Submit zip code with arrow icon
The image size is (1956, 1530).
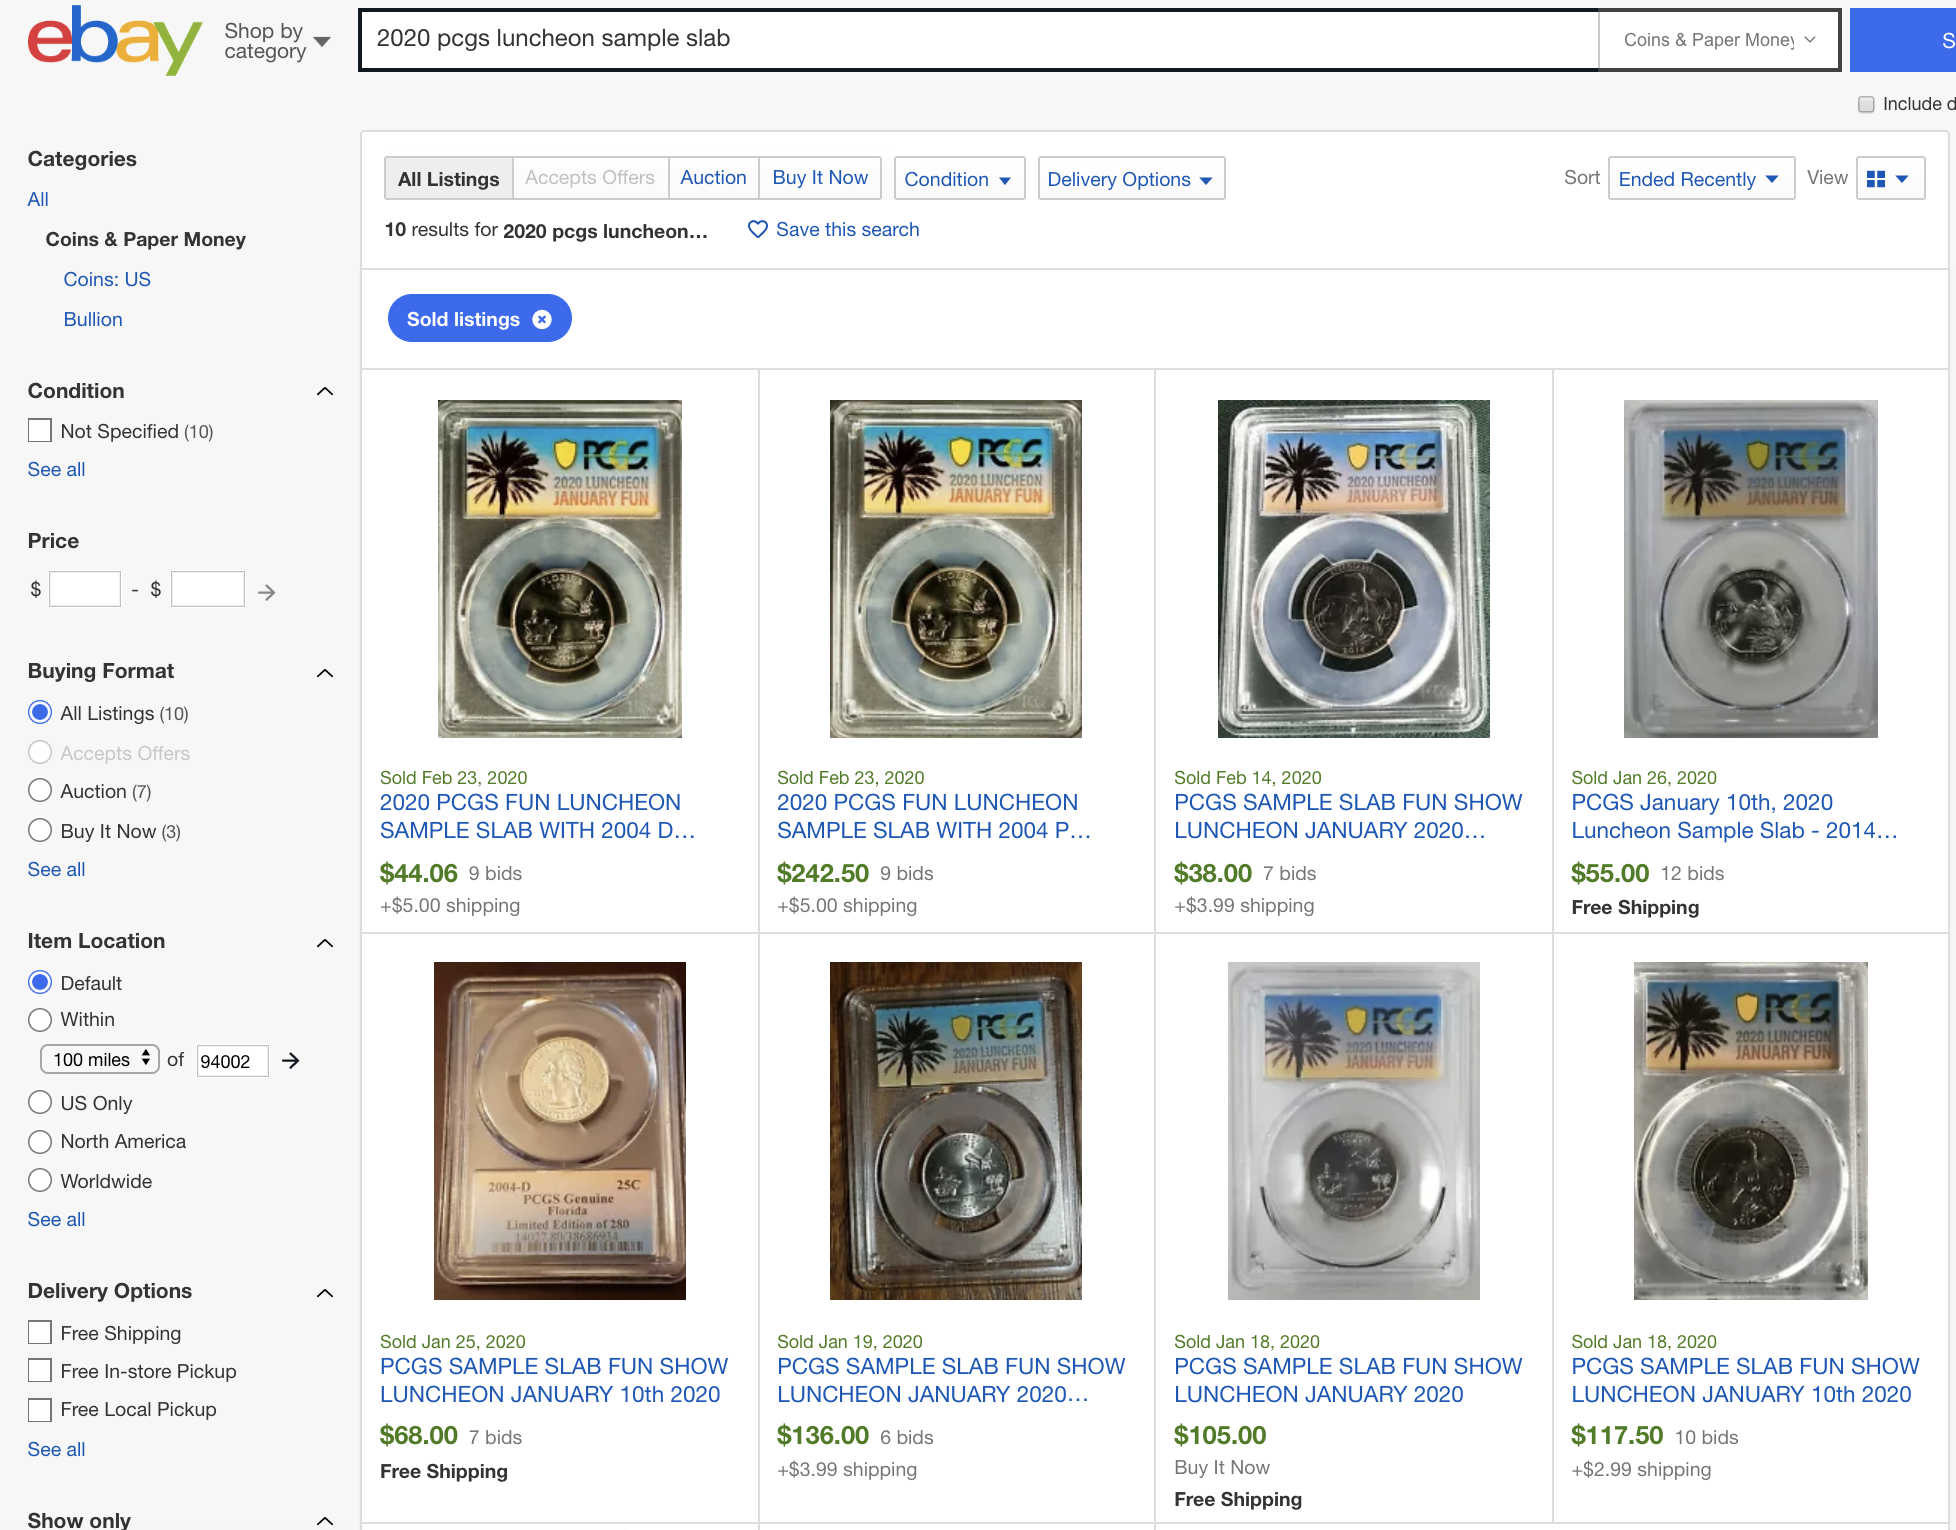tap(291, 1060)
